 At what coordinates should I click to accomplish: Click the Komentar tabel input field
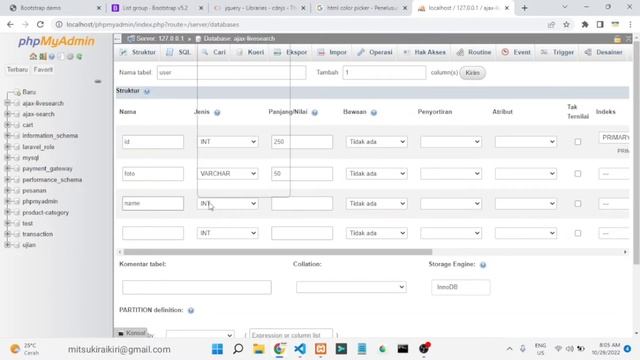pos(197,287)
